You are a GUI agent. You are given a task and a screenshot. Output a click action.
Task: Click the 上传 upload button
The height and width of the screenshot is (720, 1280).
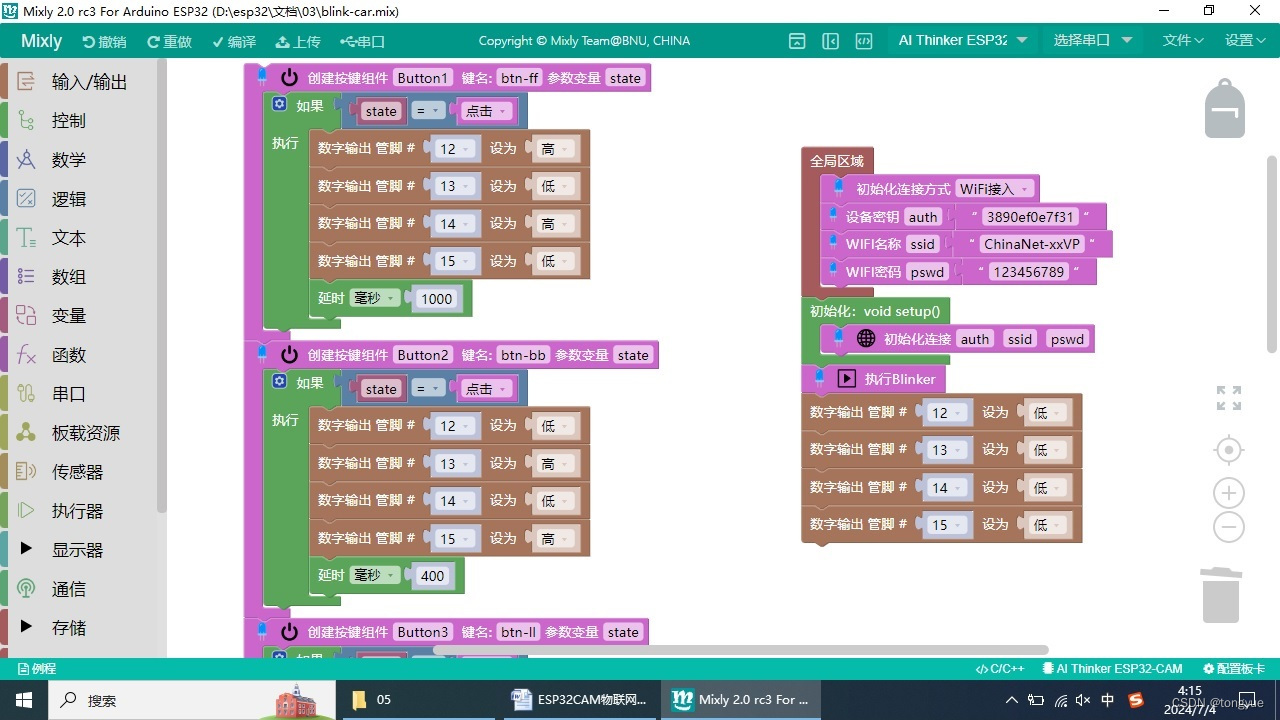298,42
